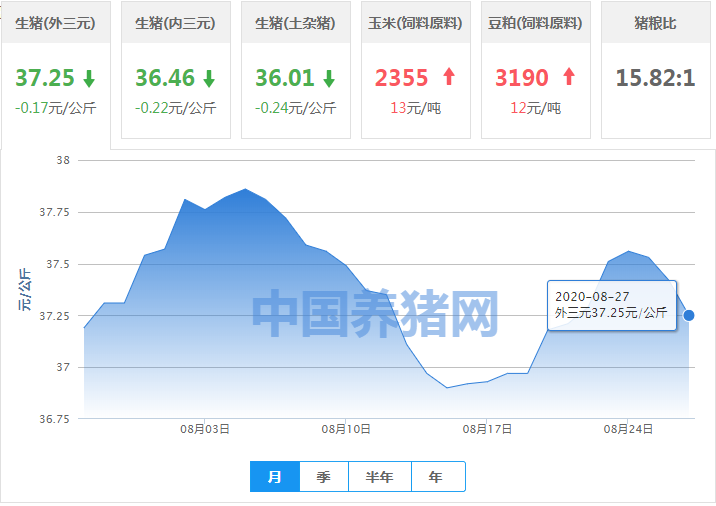This screenshot has height=506, width=716.
Task: Click the 08月17日 x-axis date label
Action: 487,429
